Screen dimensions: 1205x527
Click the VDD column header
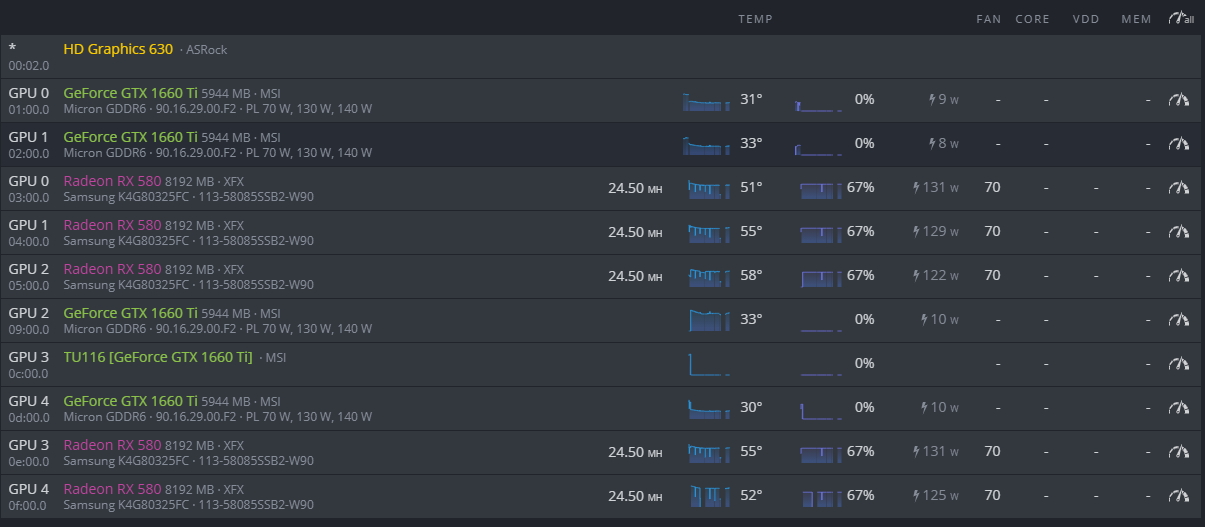click(x=1085, y=19)
